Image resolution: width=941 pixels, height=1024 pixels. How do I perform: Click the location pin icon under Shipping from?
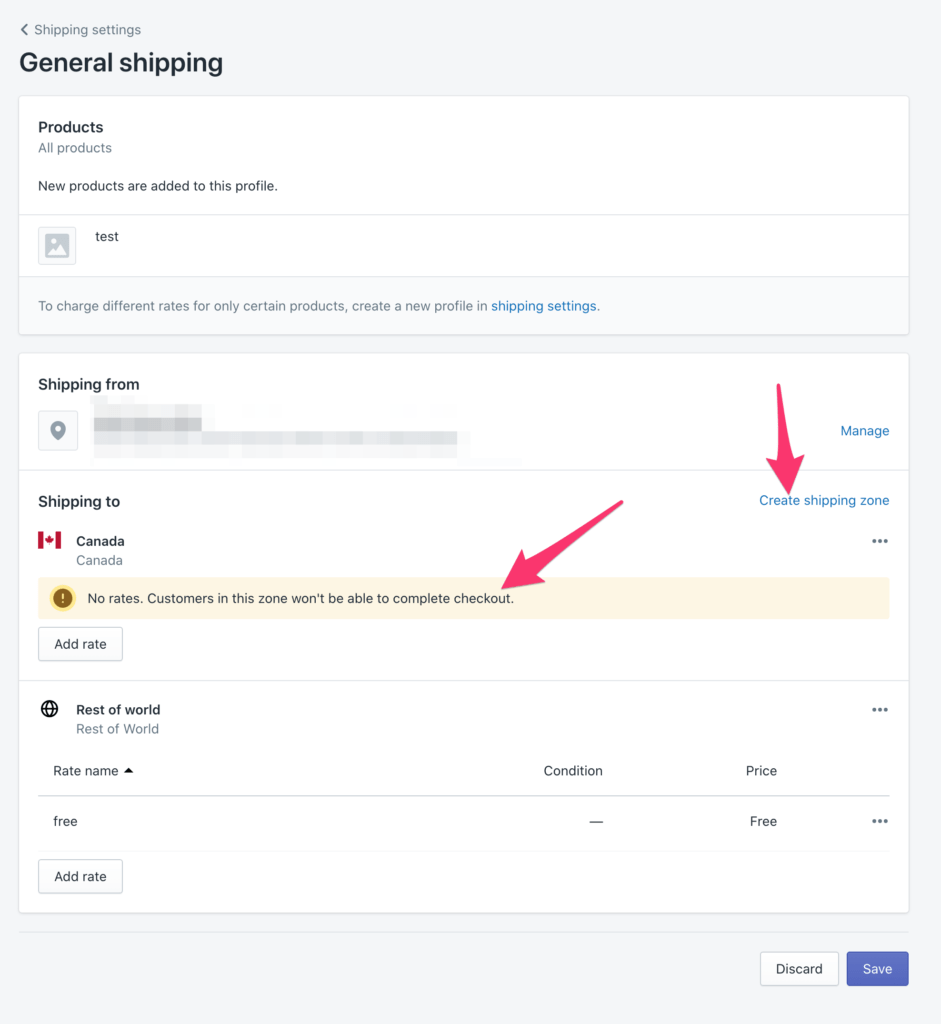(x=57, y=430)
